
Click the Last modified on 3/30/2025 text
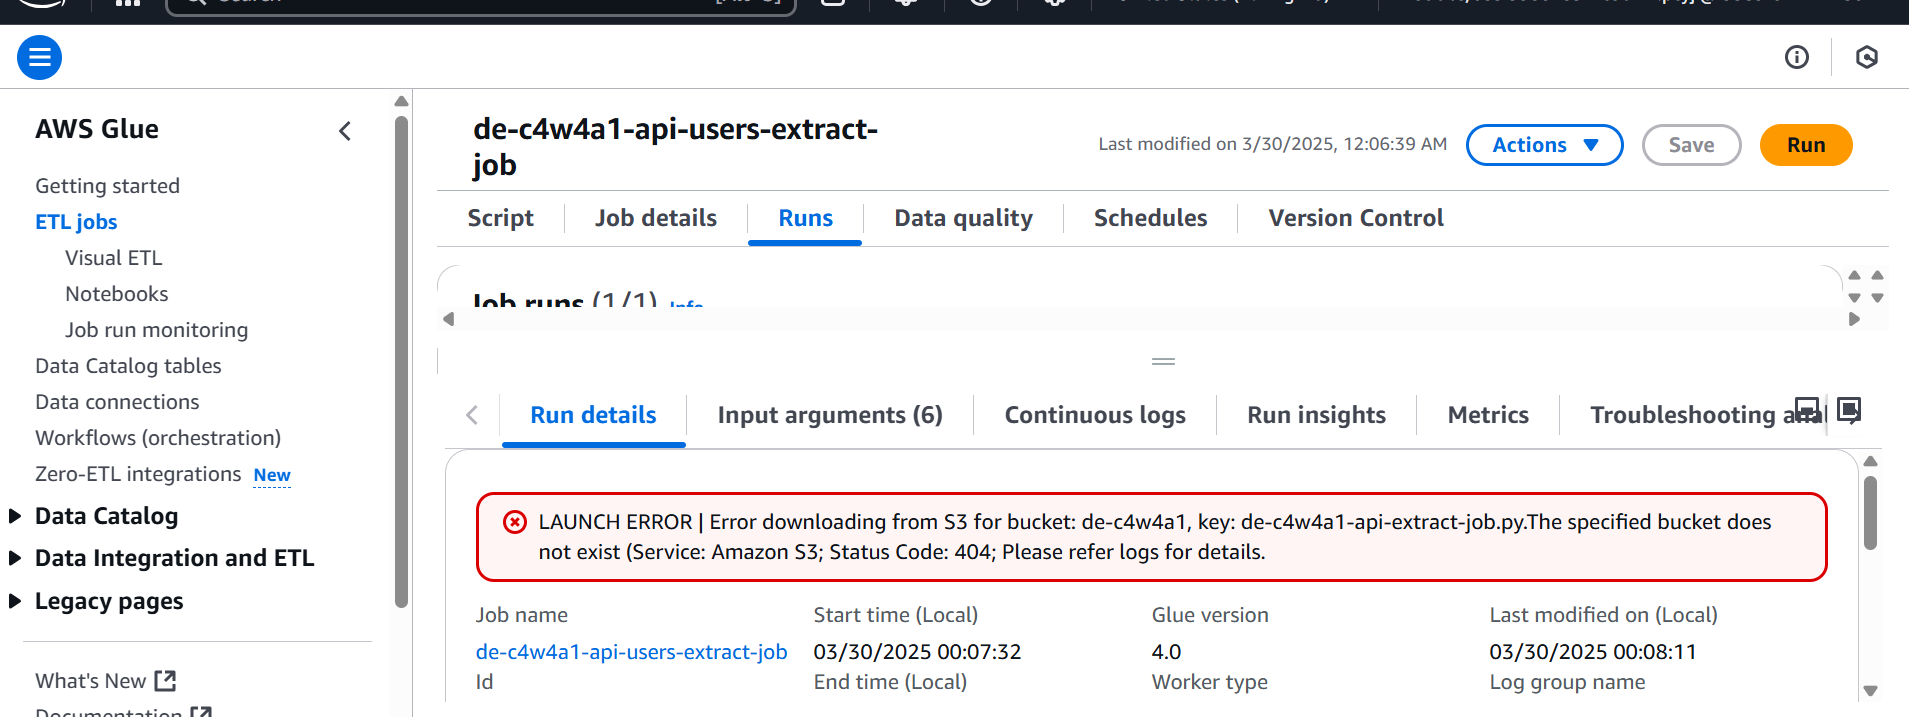(x=1272, y=144)
